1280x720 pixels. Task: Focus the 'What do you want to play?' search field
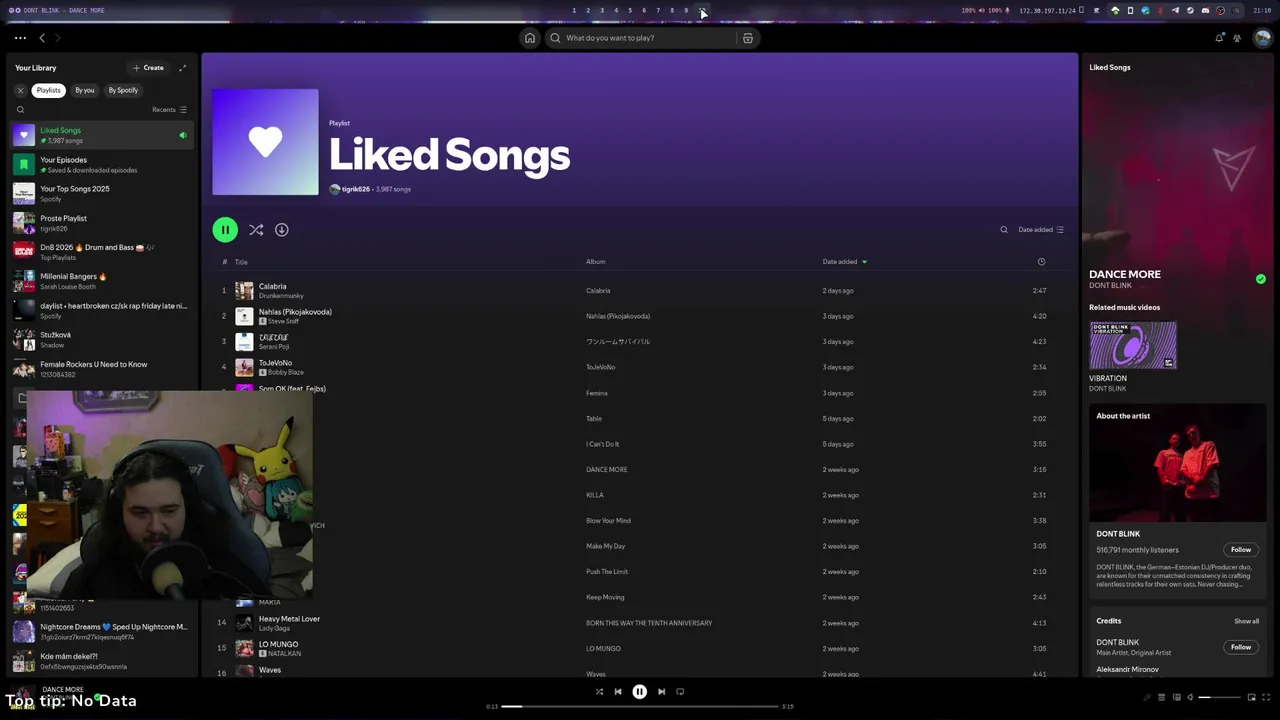point(640,38)
